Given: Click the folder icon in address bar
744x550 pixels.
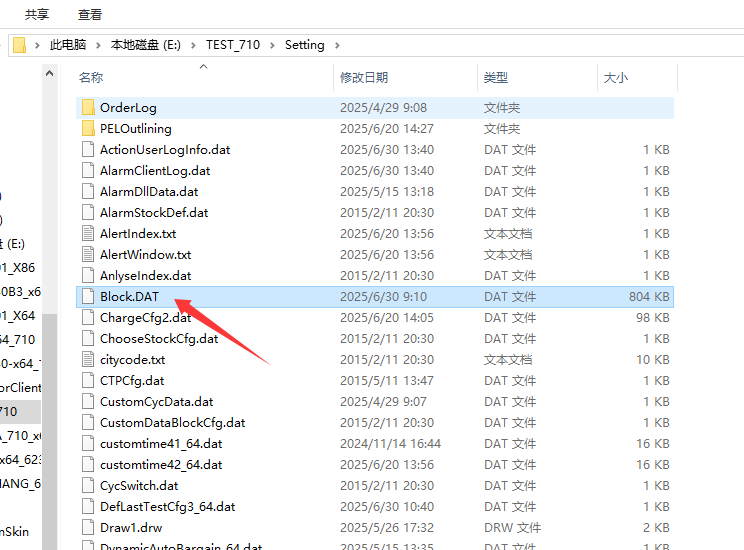Looking at the screenshot, I should [x=19, y=45].
